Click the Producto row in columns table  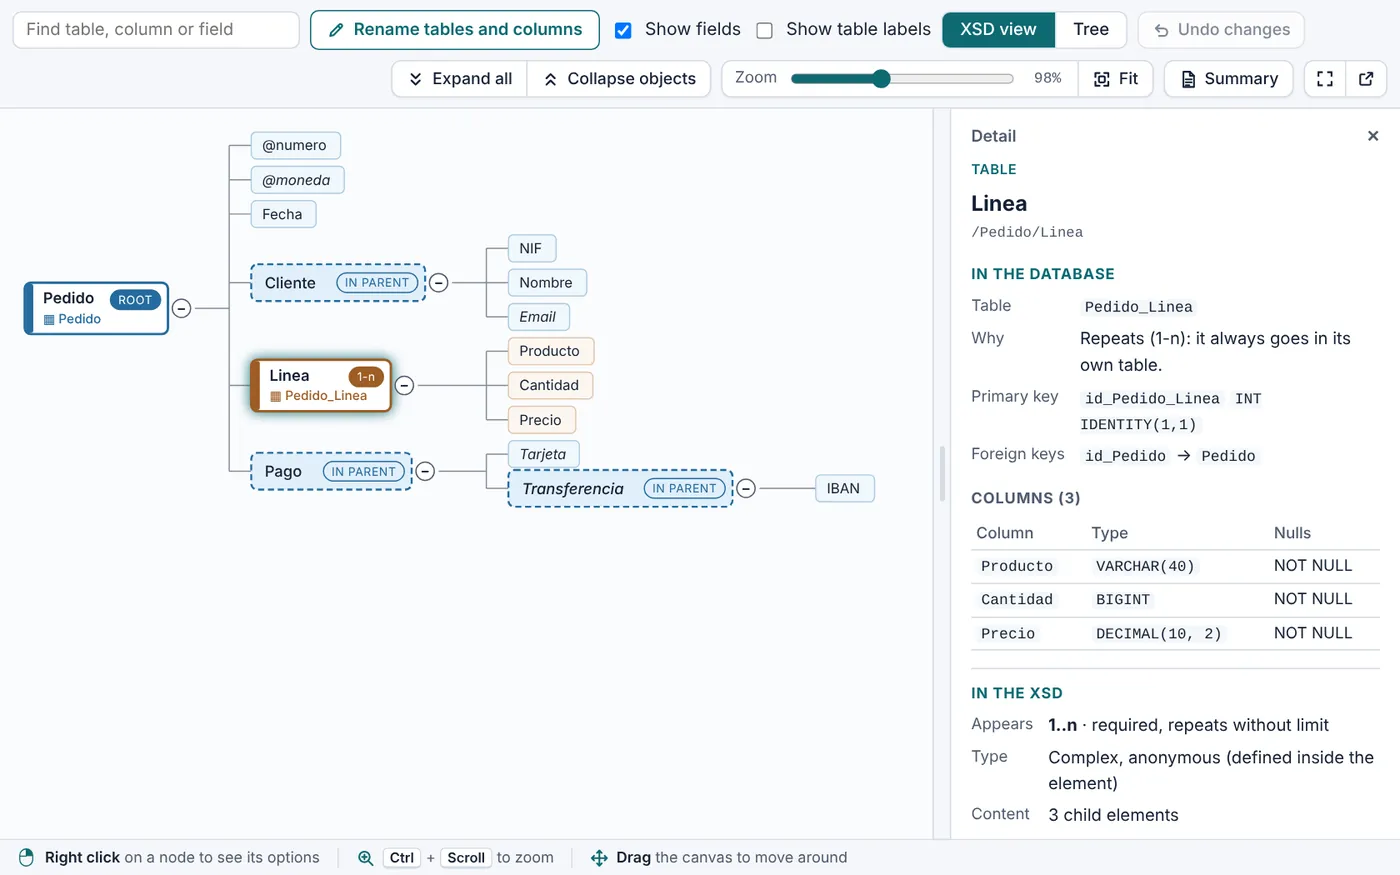[1175, 566]
